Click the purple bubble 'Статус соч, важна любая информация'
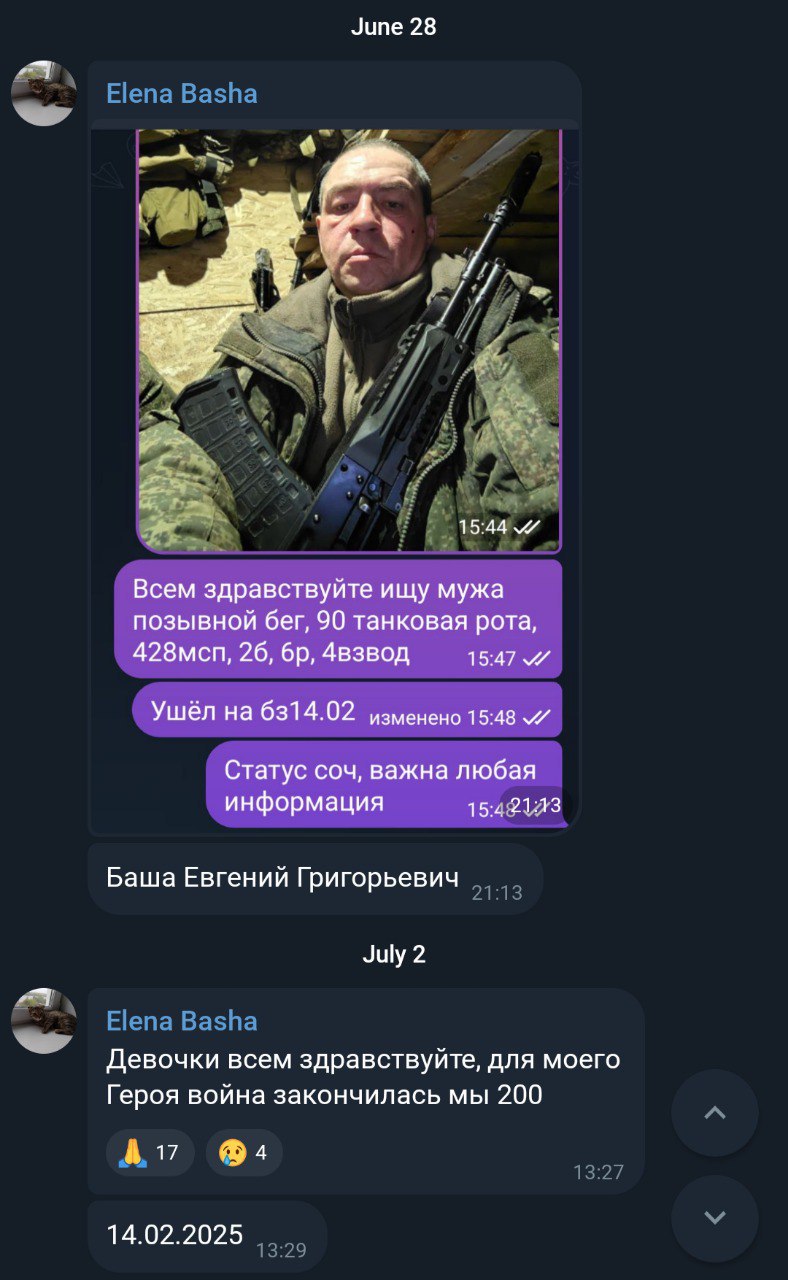Image resolution: width=788 pixels, height=1280 pixels. 384,784
